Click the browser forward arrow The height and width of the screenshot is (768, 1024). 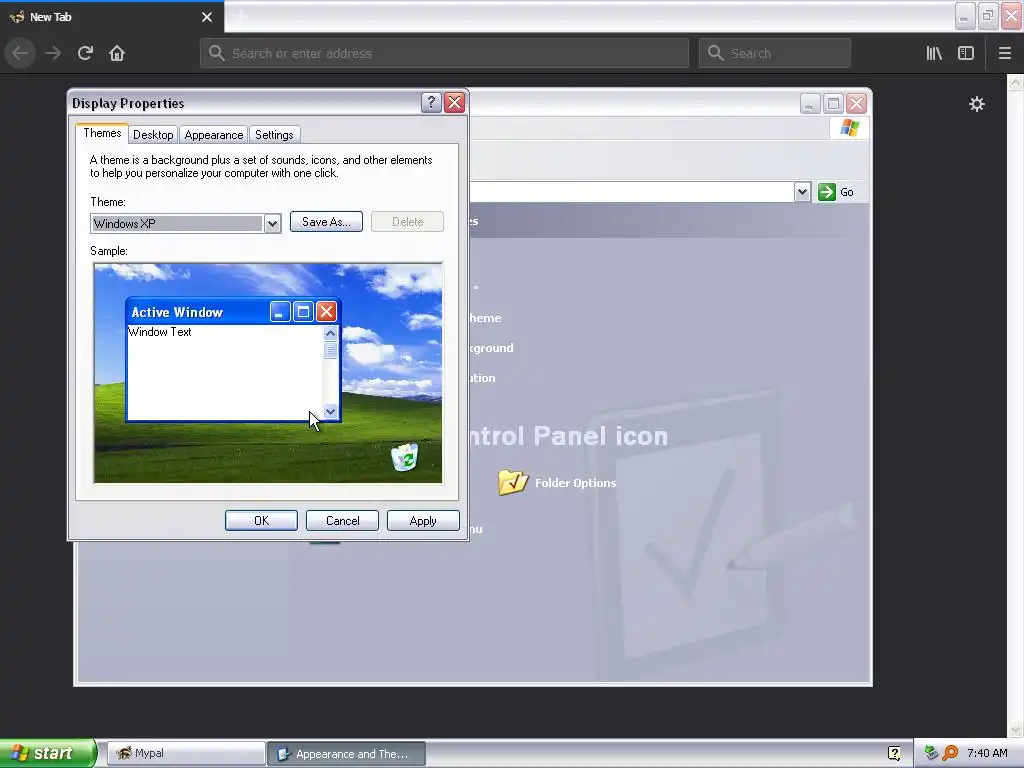coord(53,53)
